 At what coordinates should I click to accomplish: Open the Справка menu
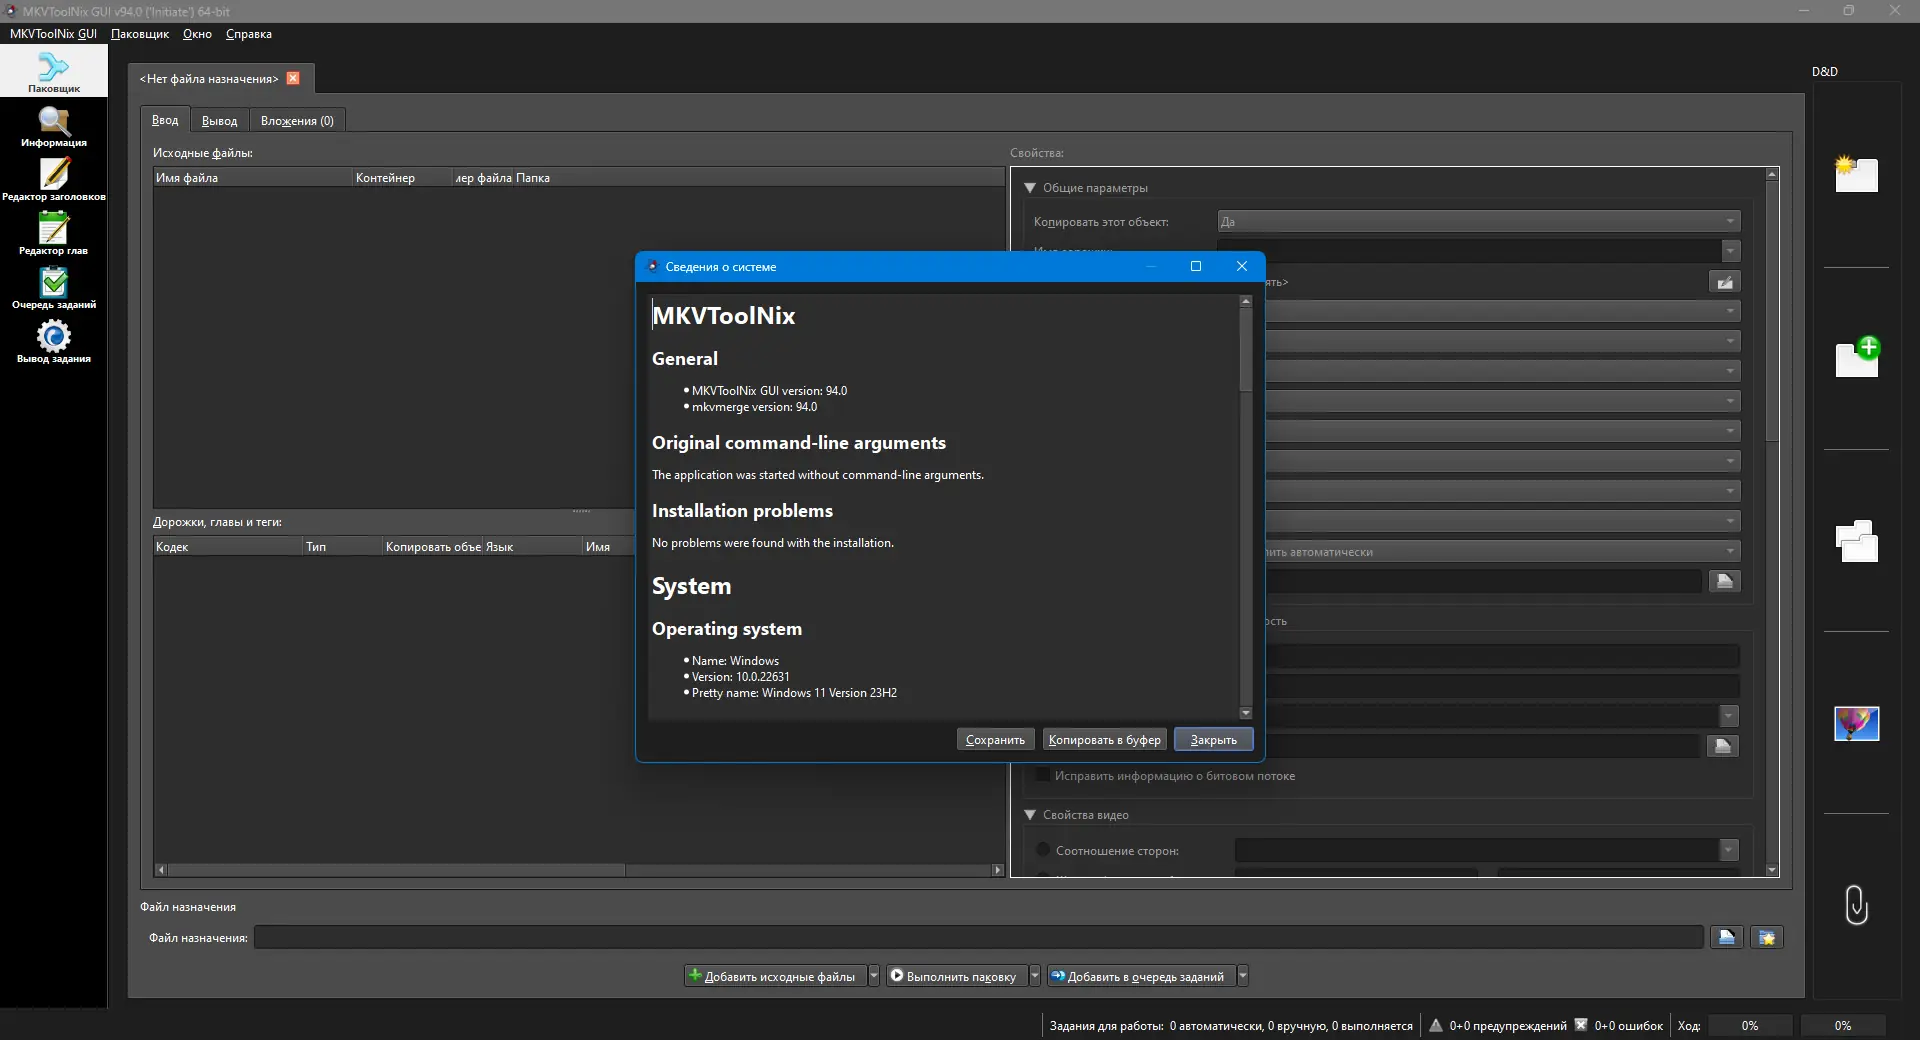[x=248, y=34]
